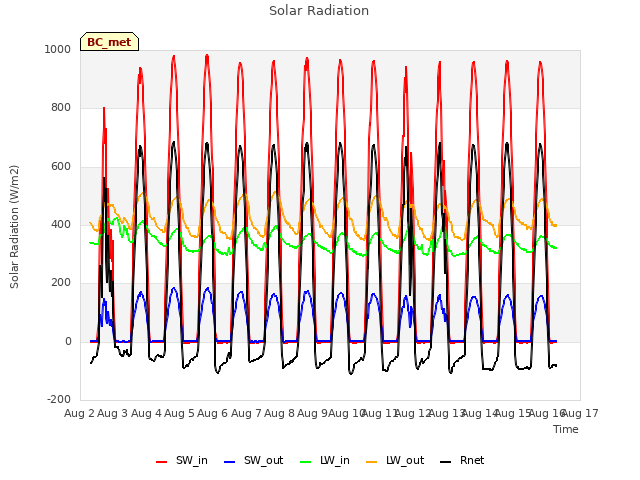Click the Aug 2 x-axis tick label

point(79,413)
